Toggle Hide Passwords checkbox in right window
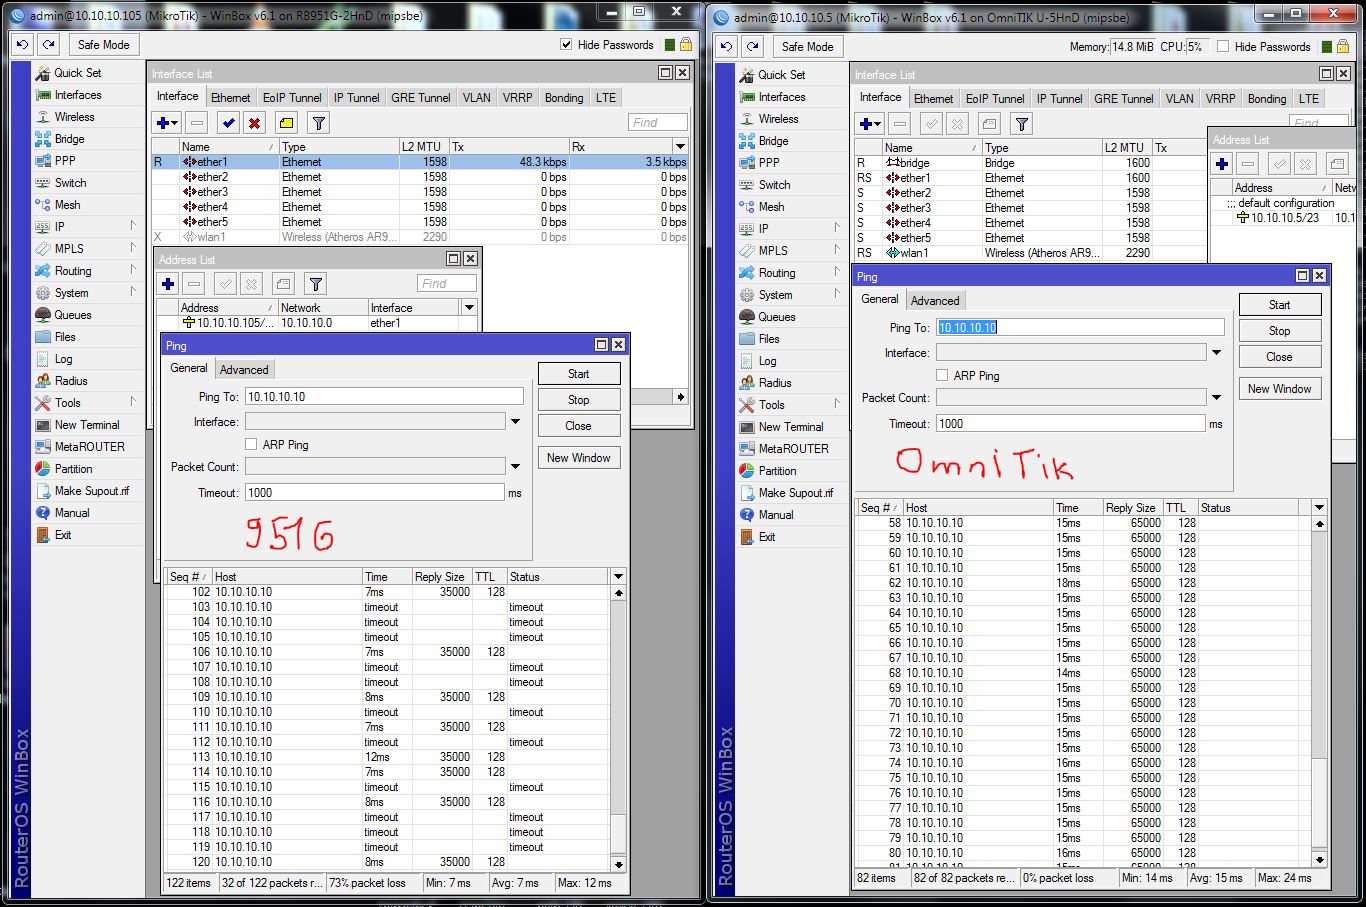This screenshot has height=907, width=1366. [1223, 47]
